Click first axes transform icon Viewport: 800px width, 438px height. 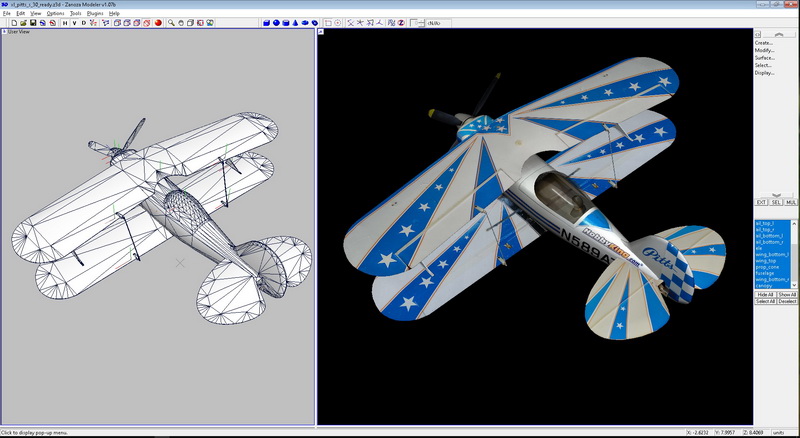coord(351,23)
